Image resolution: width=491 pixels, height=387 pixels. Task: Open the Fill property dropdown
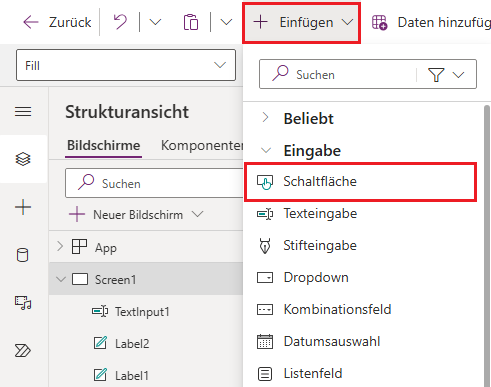126,65
